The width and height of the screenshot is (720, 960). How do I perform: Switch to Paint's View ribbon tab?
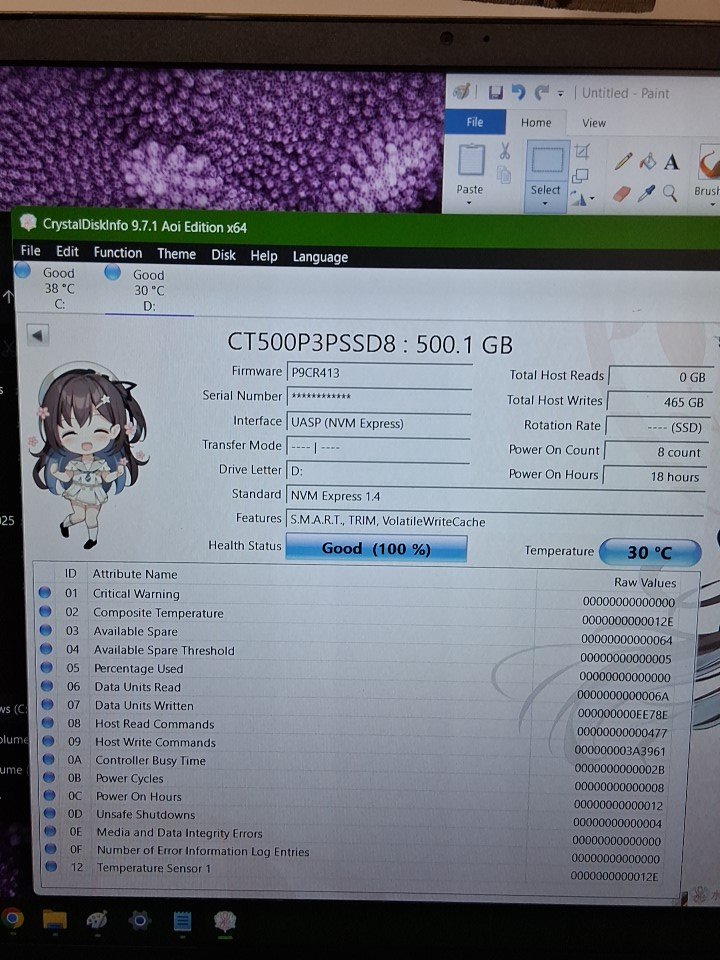pos(593,123)
